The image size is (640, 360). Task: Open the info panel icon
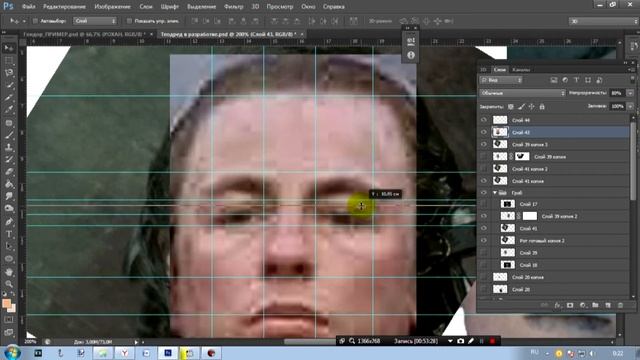click(411, 55)
